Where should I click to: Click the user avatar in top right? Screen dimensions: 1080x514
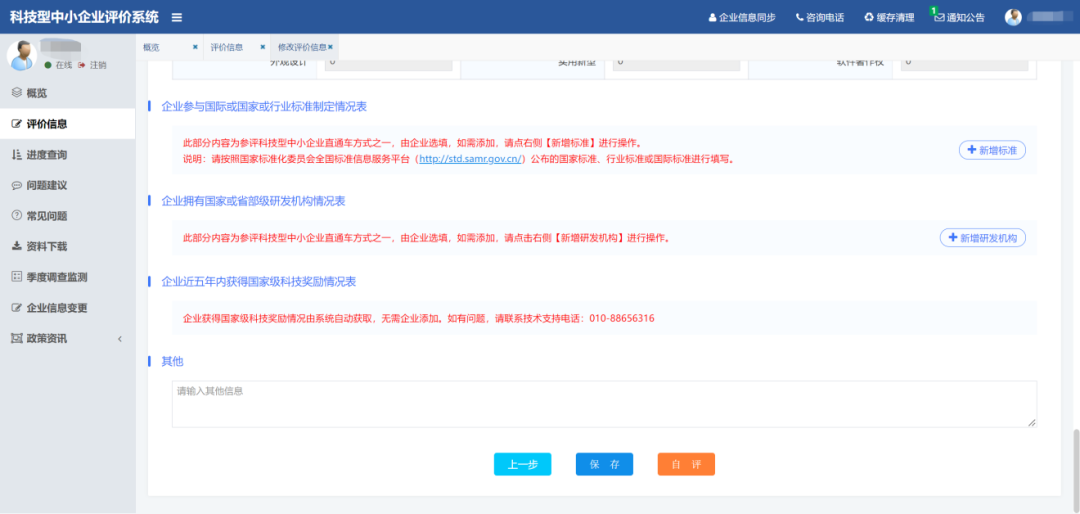tap(1013, 17)
